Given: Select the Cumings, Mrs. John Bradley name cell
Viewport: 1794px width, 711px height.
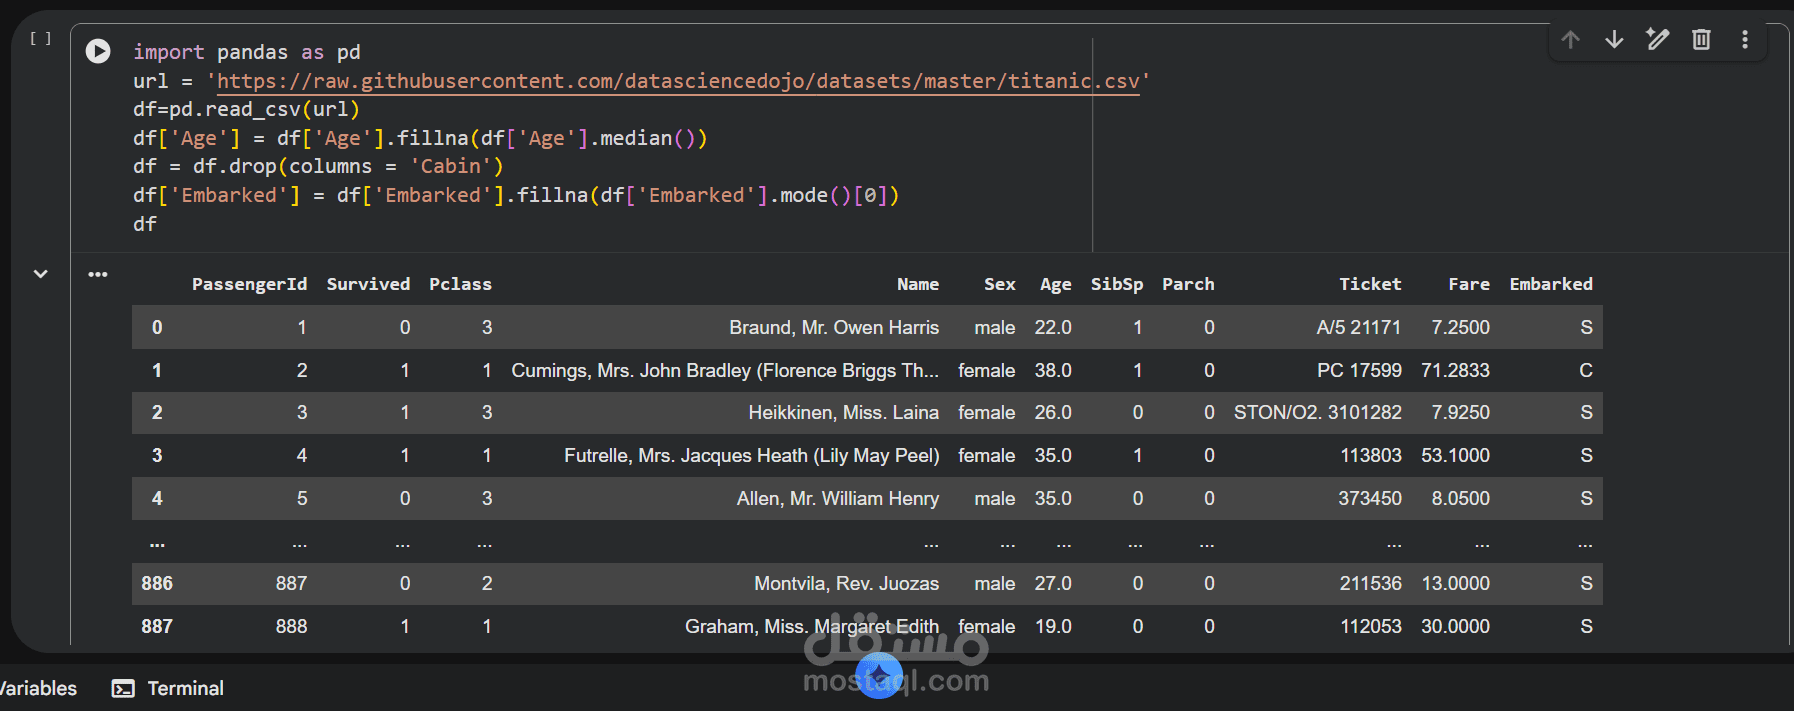Looking at the screenshot, I should coord(725,370).
